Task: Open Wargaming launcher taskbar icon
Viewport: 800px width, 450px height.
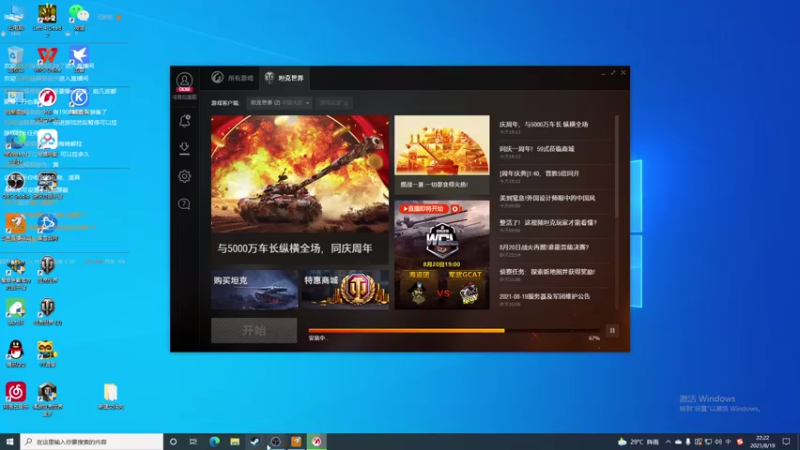Action: 316,442
